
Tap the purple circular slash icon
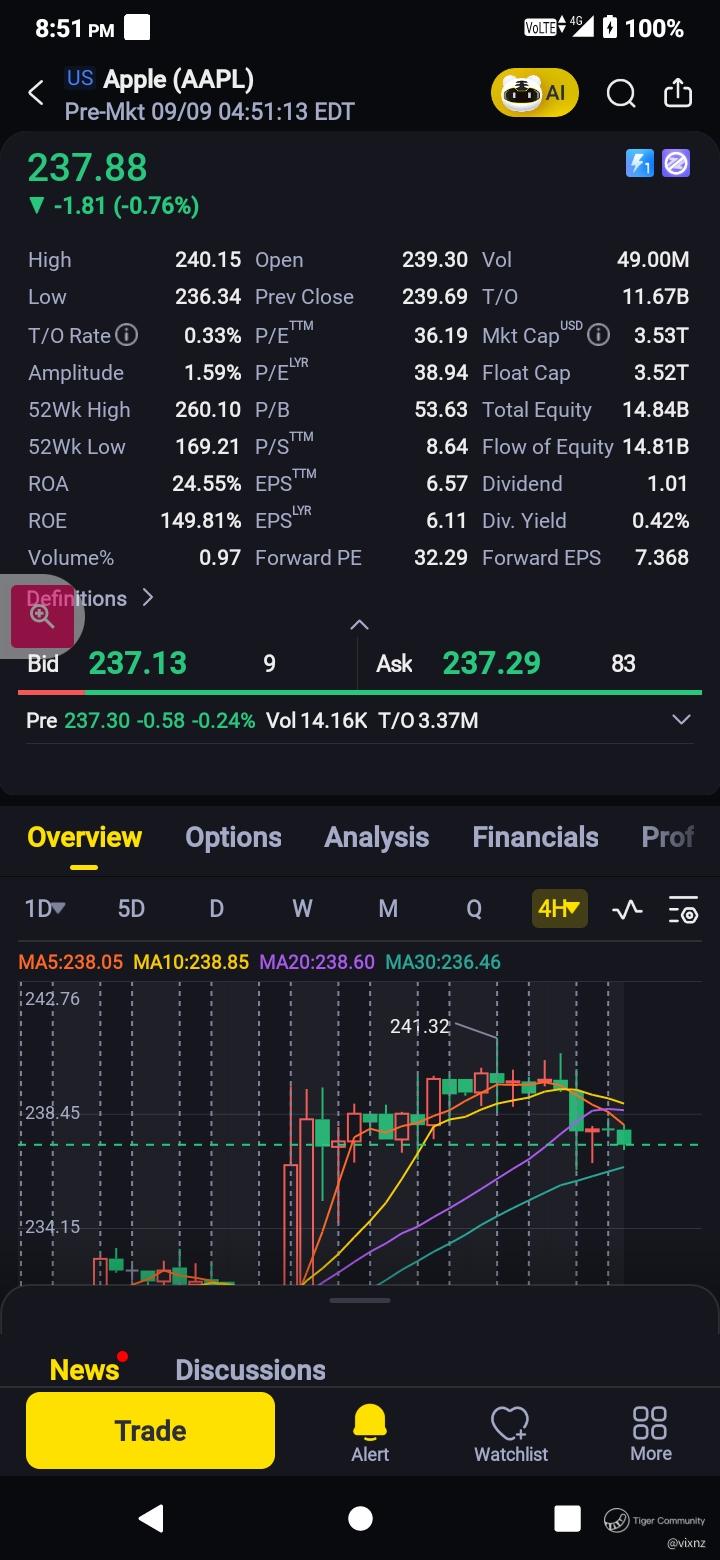pyautogui.click(x=676, y=163)
